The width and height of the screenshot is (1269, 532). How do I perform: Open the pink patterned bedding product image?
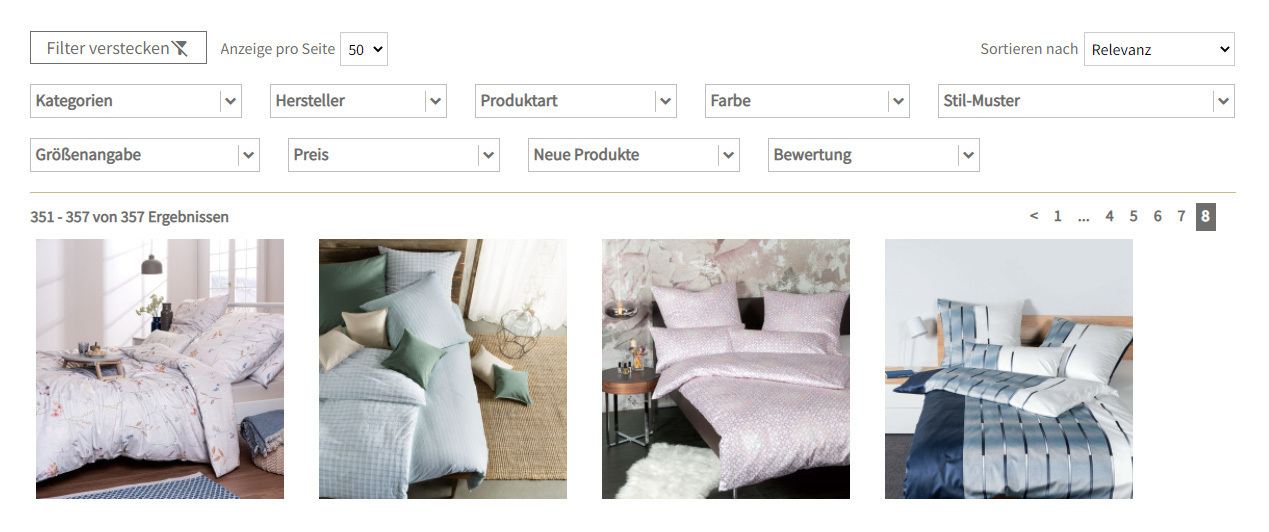[x=725, y=368]
